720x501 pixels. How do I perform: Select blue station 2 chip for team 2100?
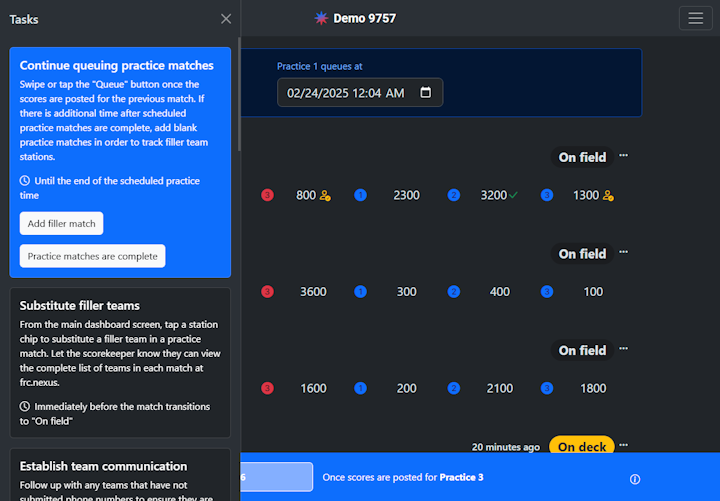[454, 388]
